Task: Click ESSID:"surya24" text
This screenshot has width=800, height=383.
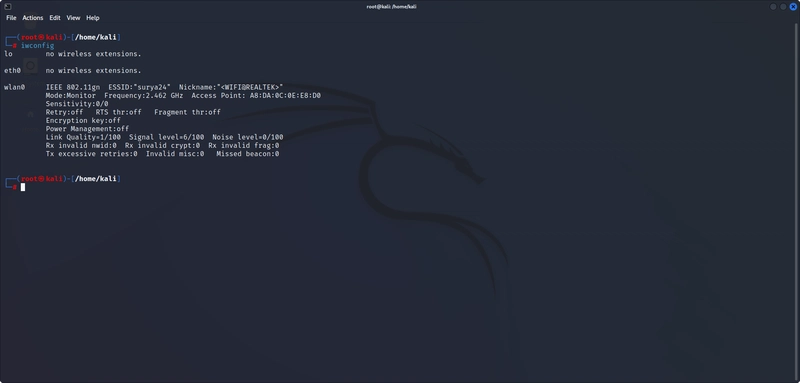Action: coord(139,87)
